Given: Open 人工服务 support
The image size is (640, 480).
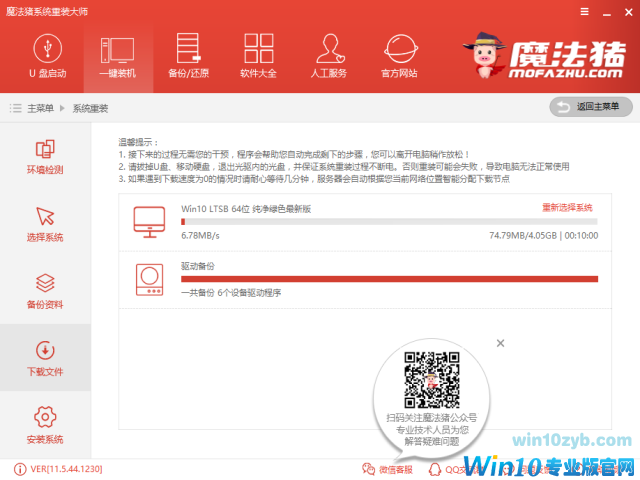Looking at the screenshot, I should (x=329, y=56).
